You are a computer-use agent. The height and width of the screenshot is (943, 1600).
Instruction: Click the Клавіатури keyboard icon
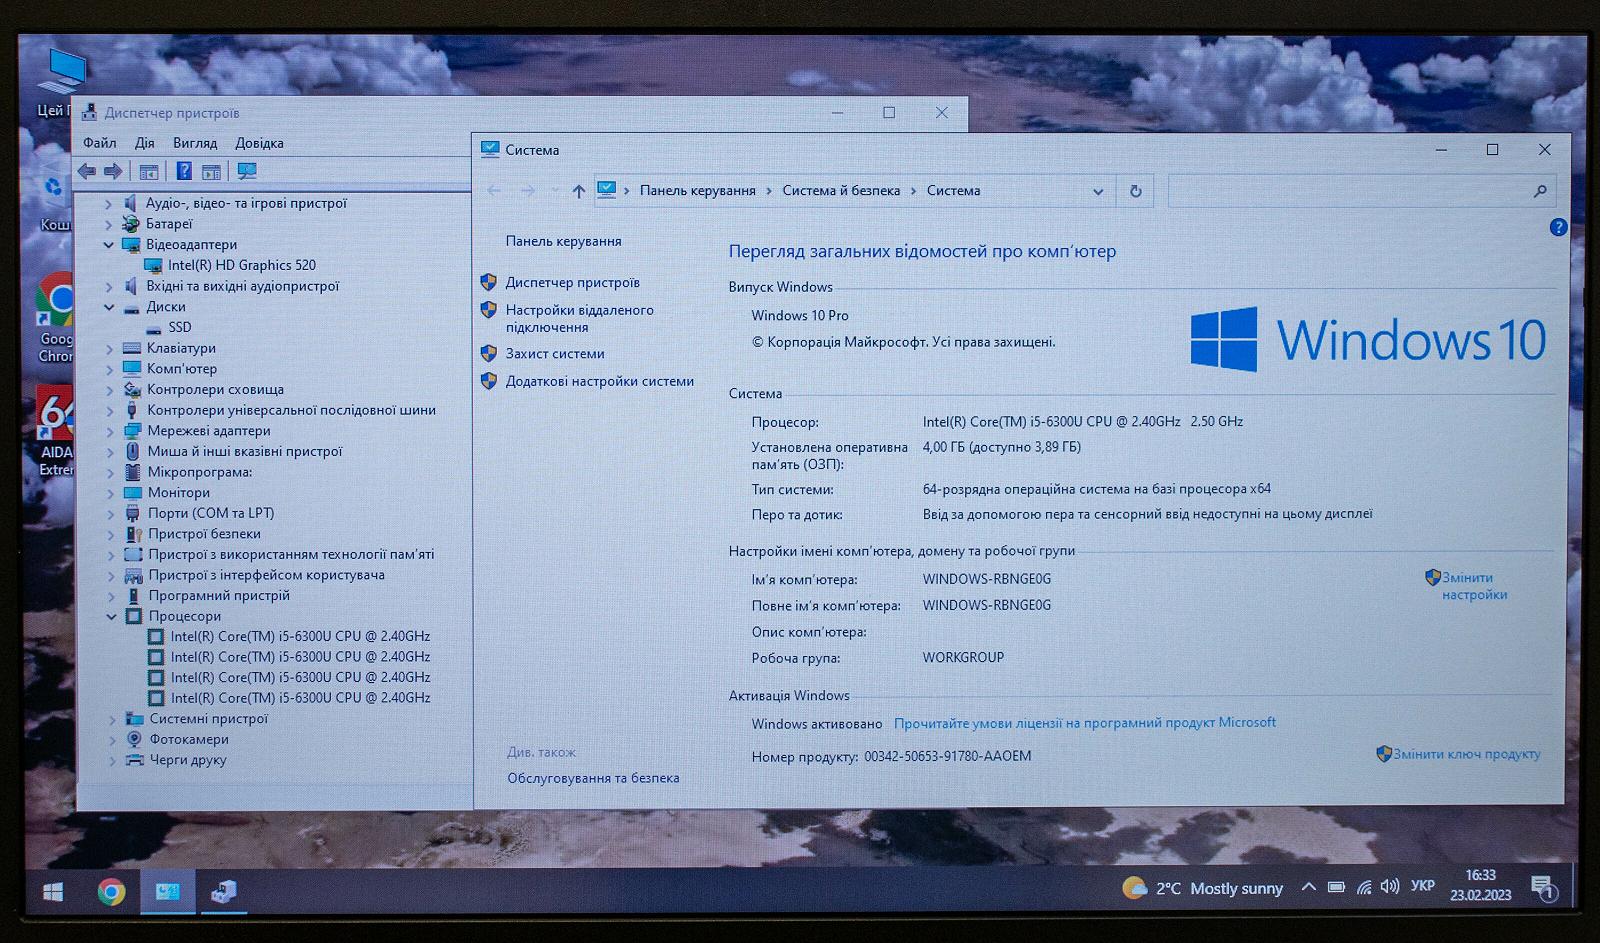(131, 348)
